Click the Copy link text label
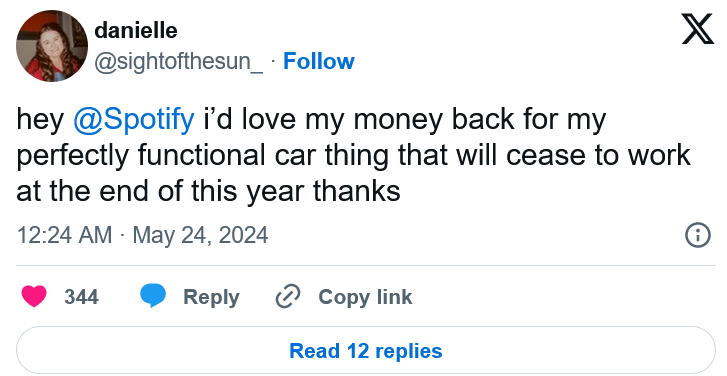The width and height of the screenshot is (727, 376). (365, 297)
